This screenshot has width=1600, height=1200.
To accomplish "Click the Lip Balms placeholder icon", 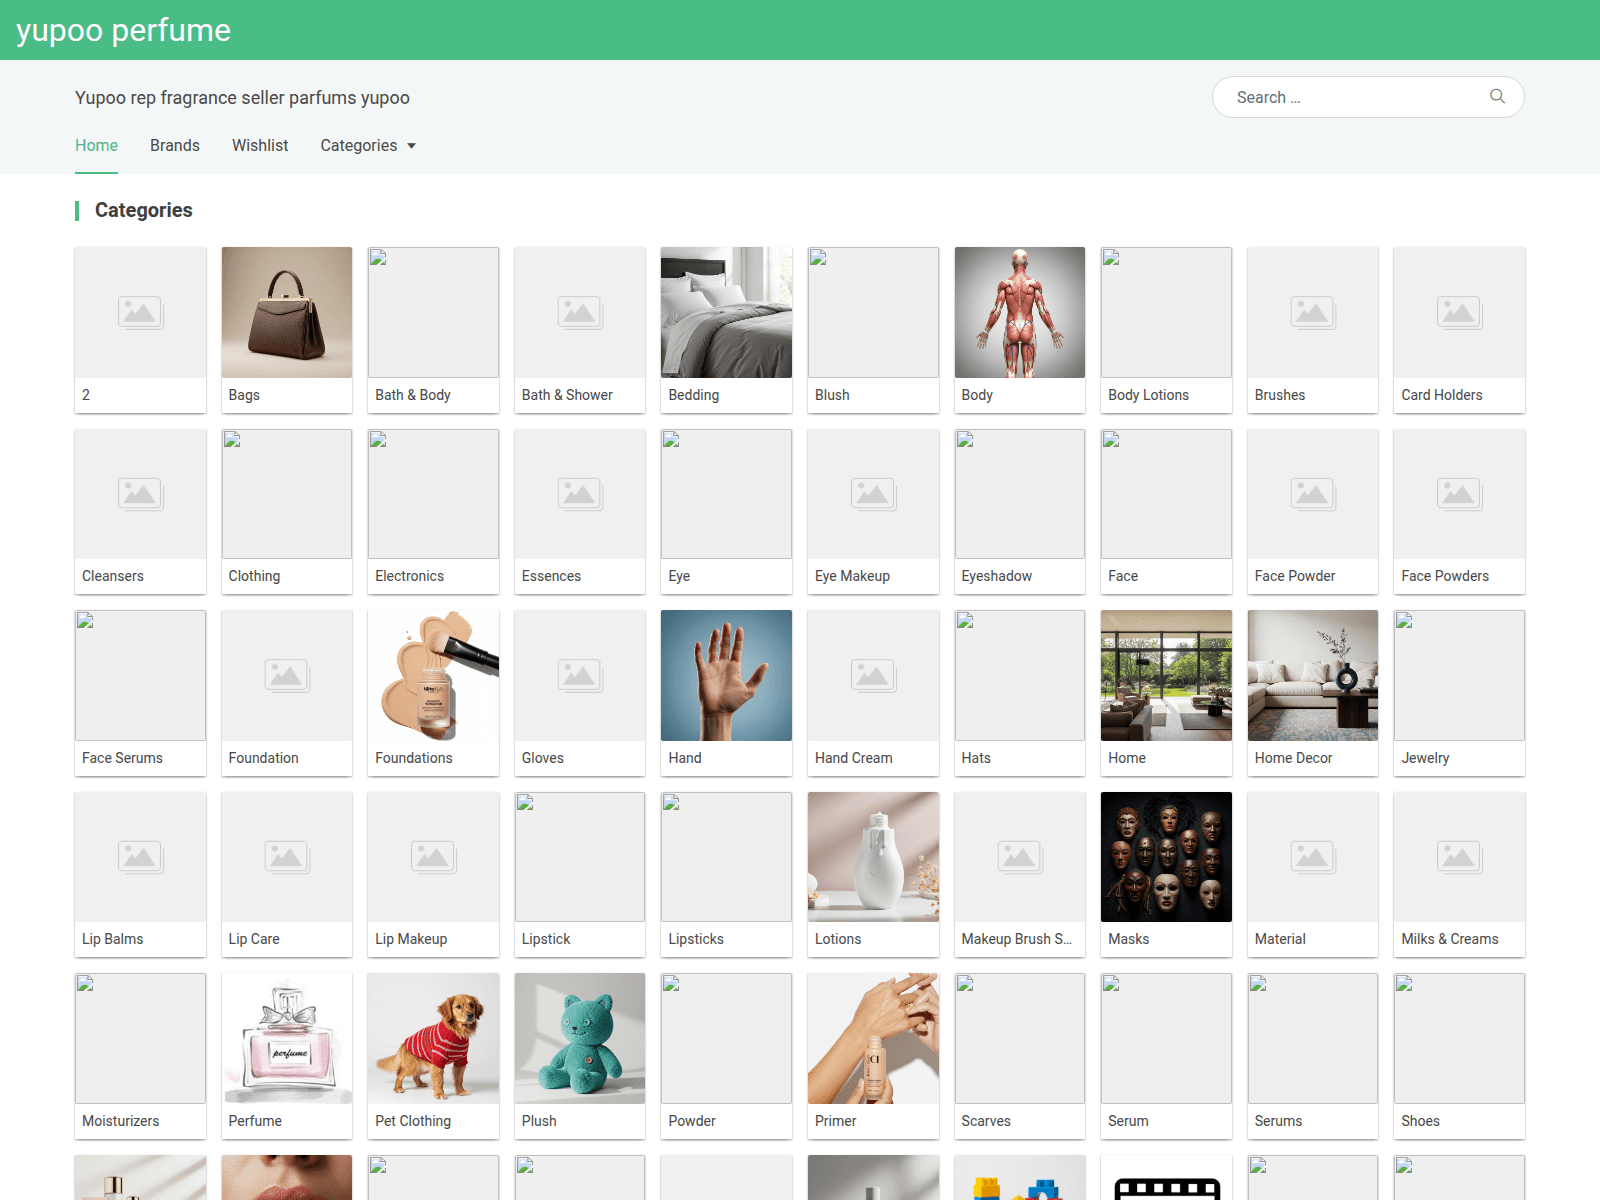I will (x=140, y=857).
